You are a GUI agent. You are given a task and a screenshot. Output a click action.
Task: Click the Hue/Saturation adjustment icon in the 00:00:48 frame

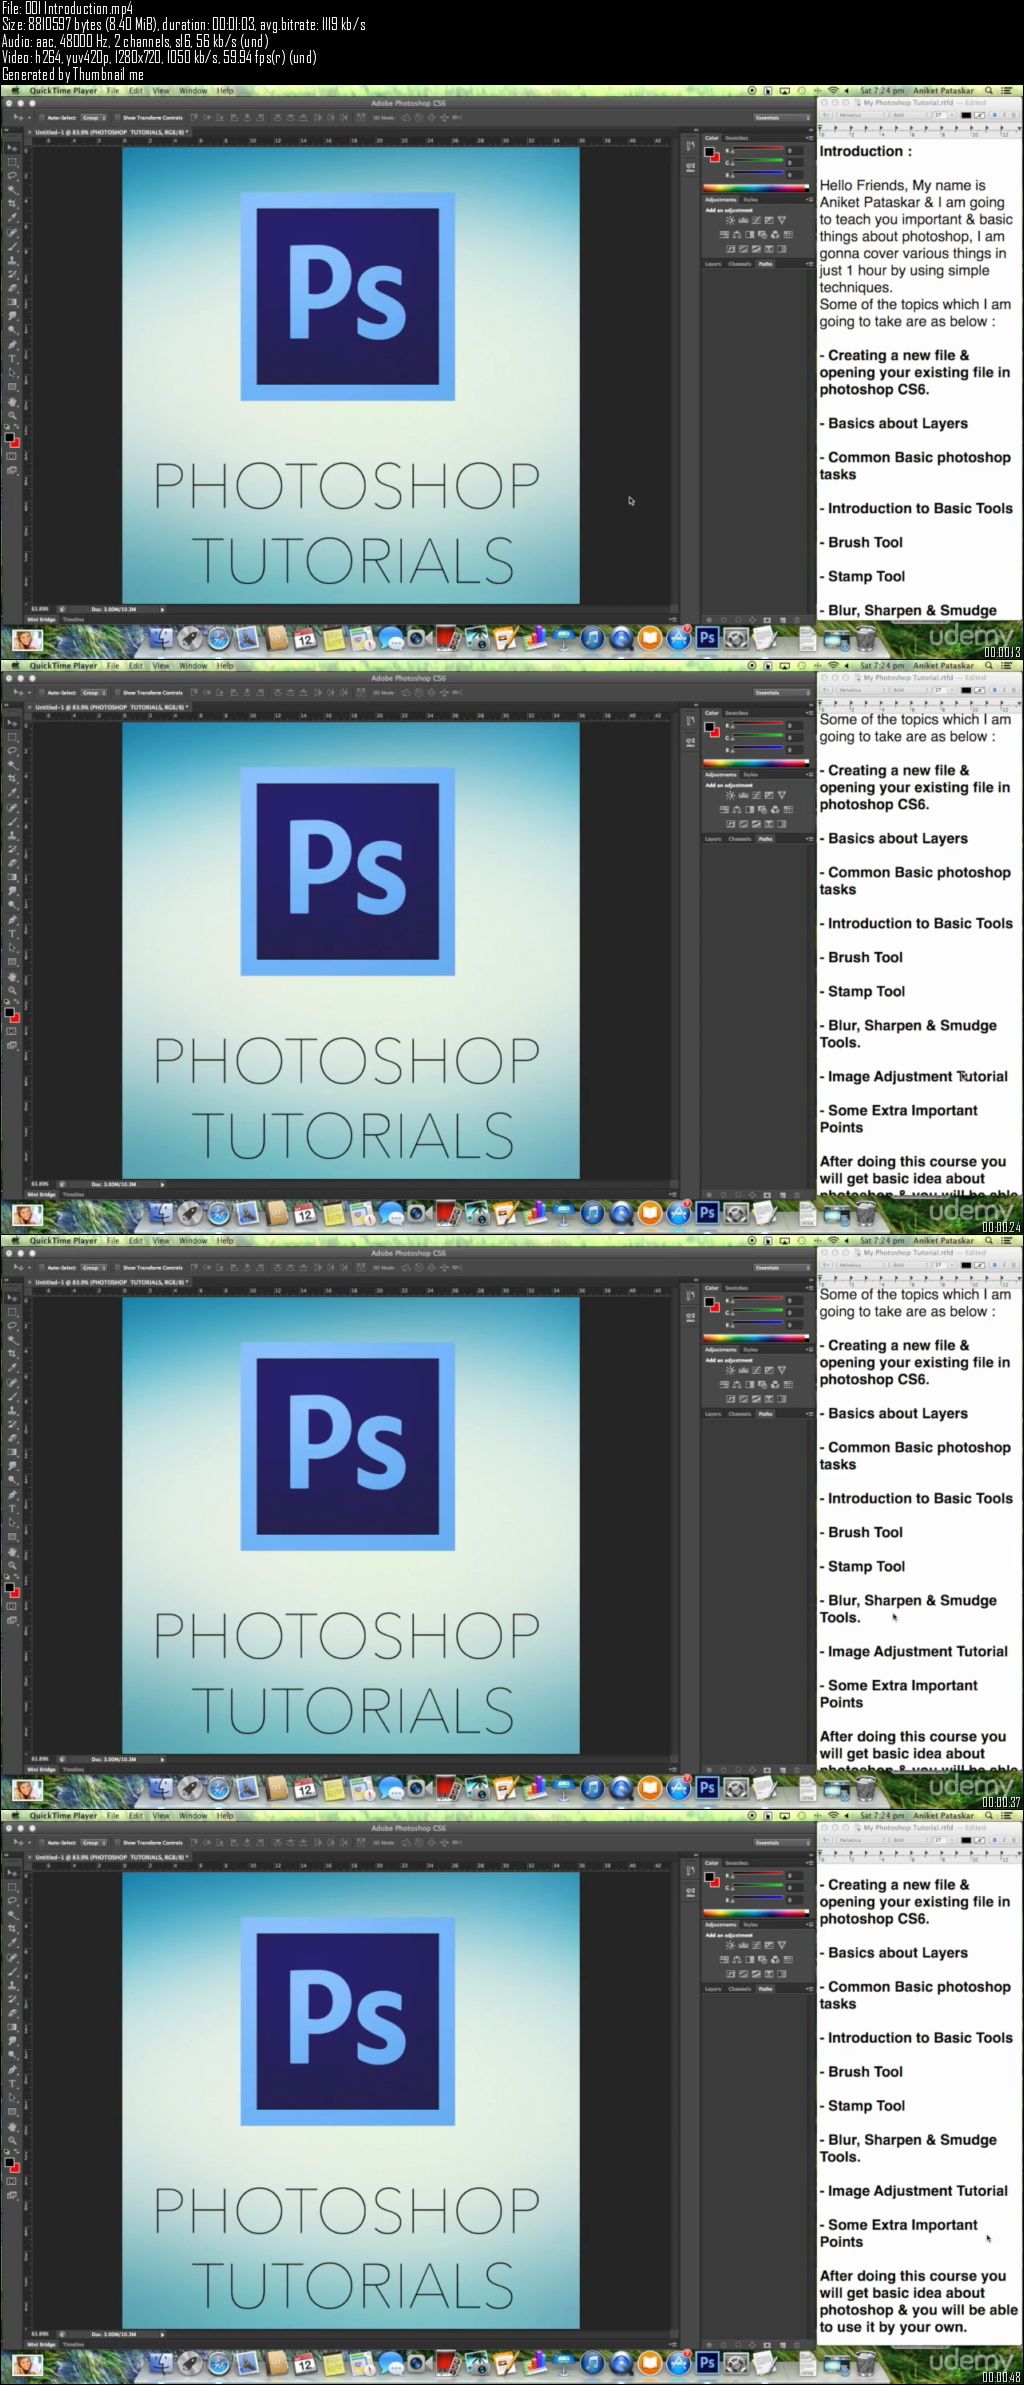click(x=724, y=1959)
